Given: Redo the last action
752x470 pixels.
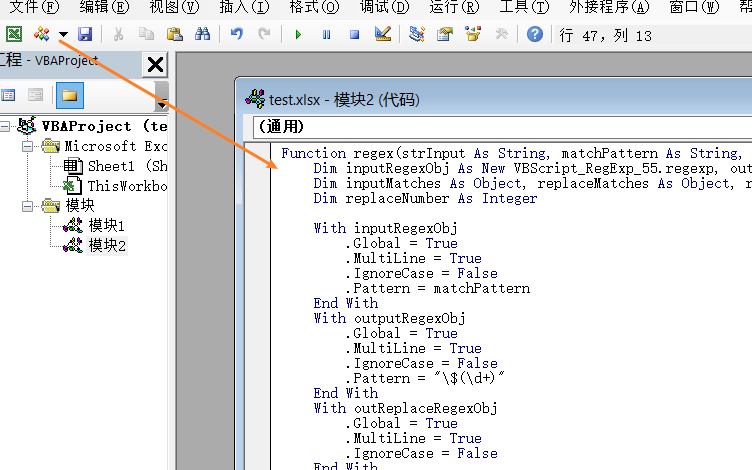Looking at the screenshot, I should (x=264, y=34).
